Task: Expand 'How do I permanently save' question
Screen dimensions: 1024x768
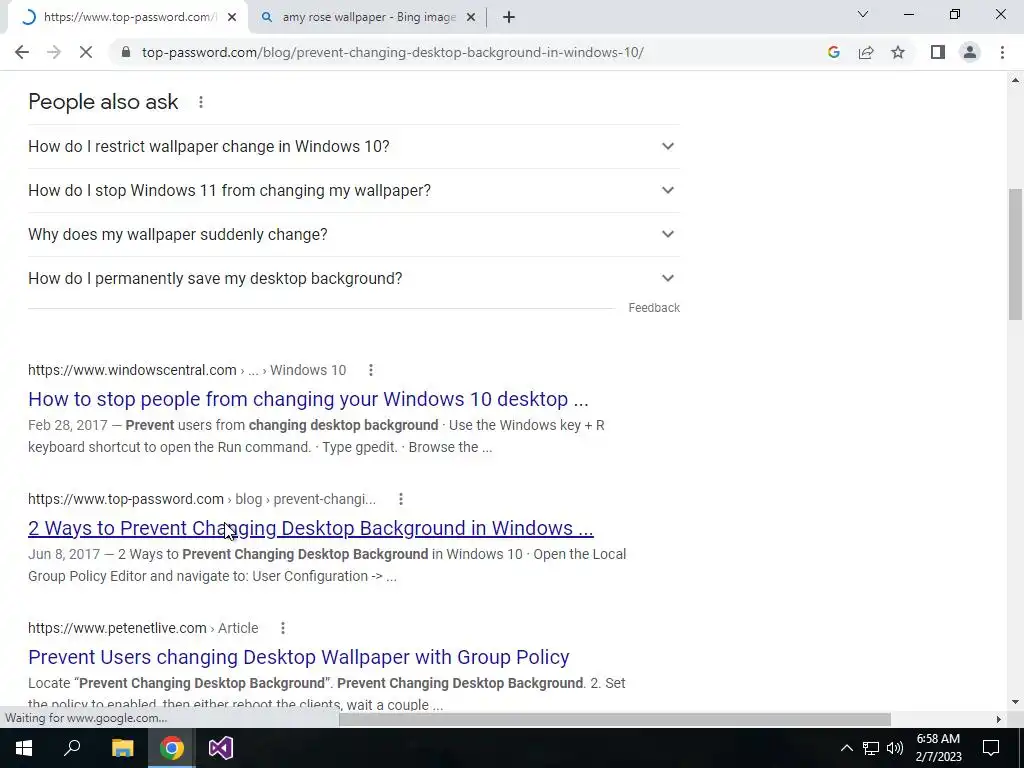Action: tap(353, 278)
